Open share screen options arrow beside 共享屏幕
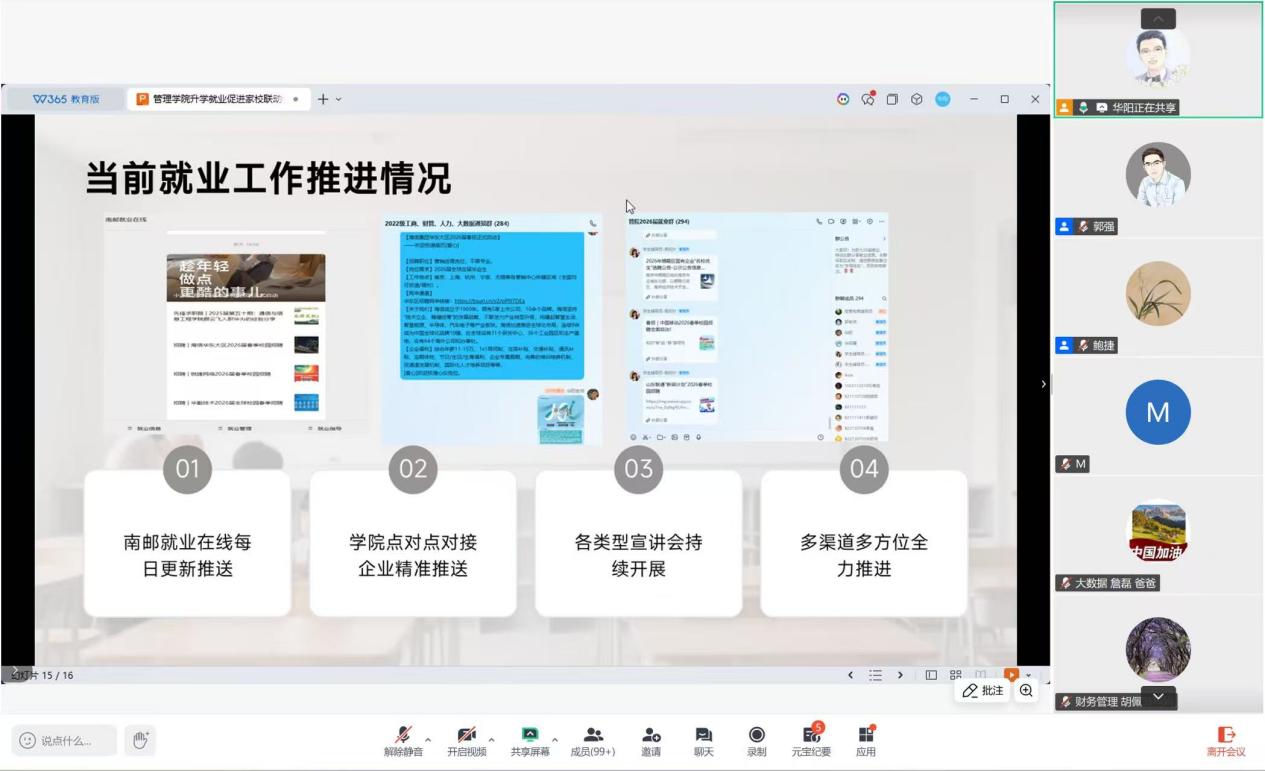The height and width of the screenshot is (771, 1265). pyautogui.click(x=556, y=740)
